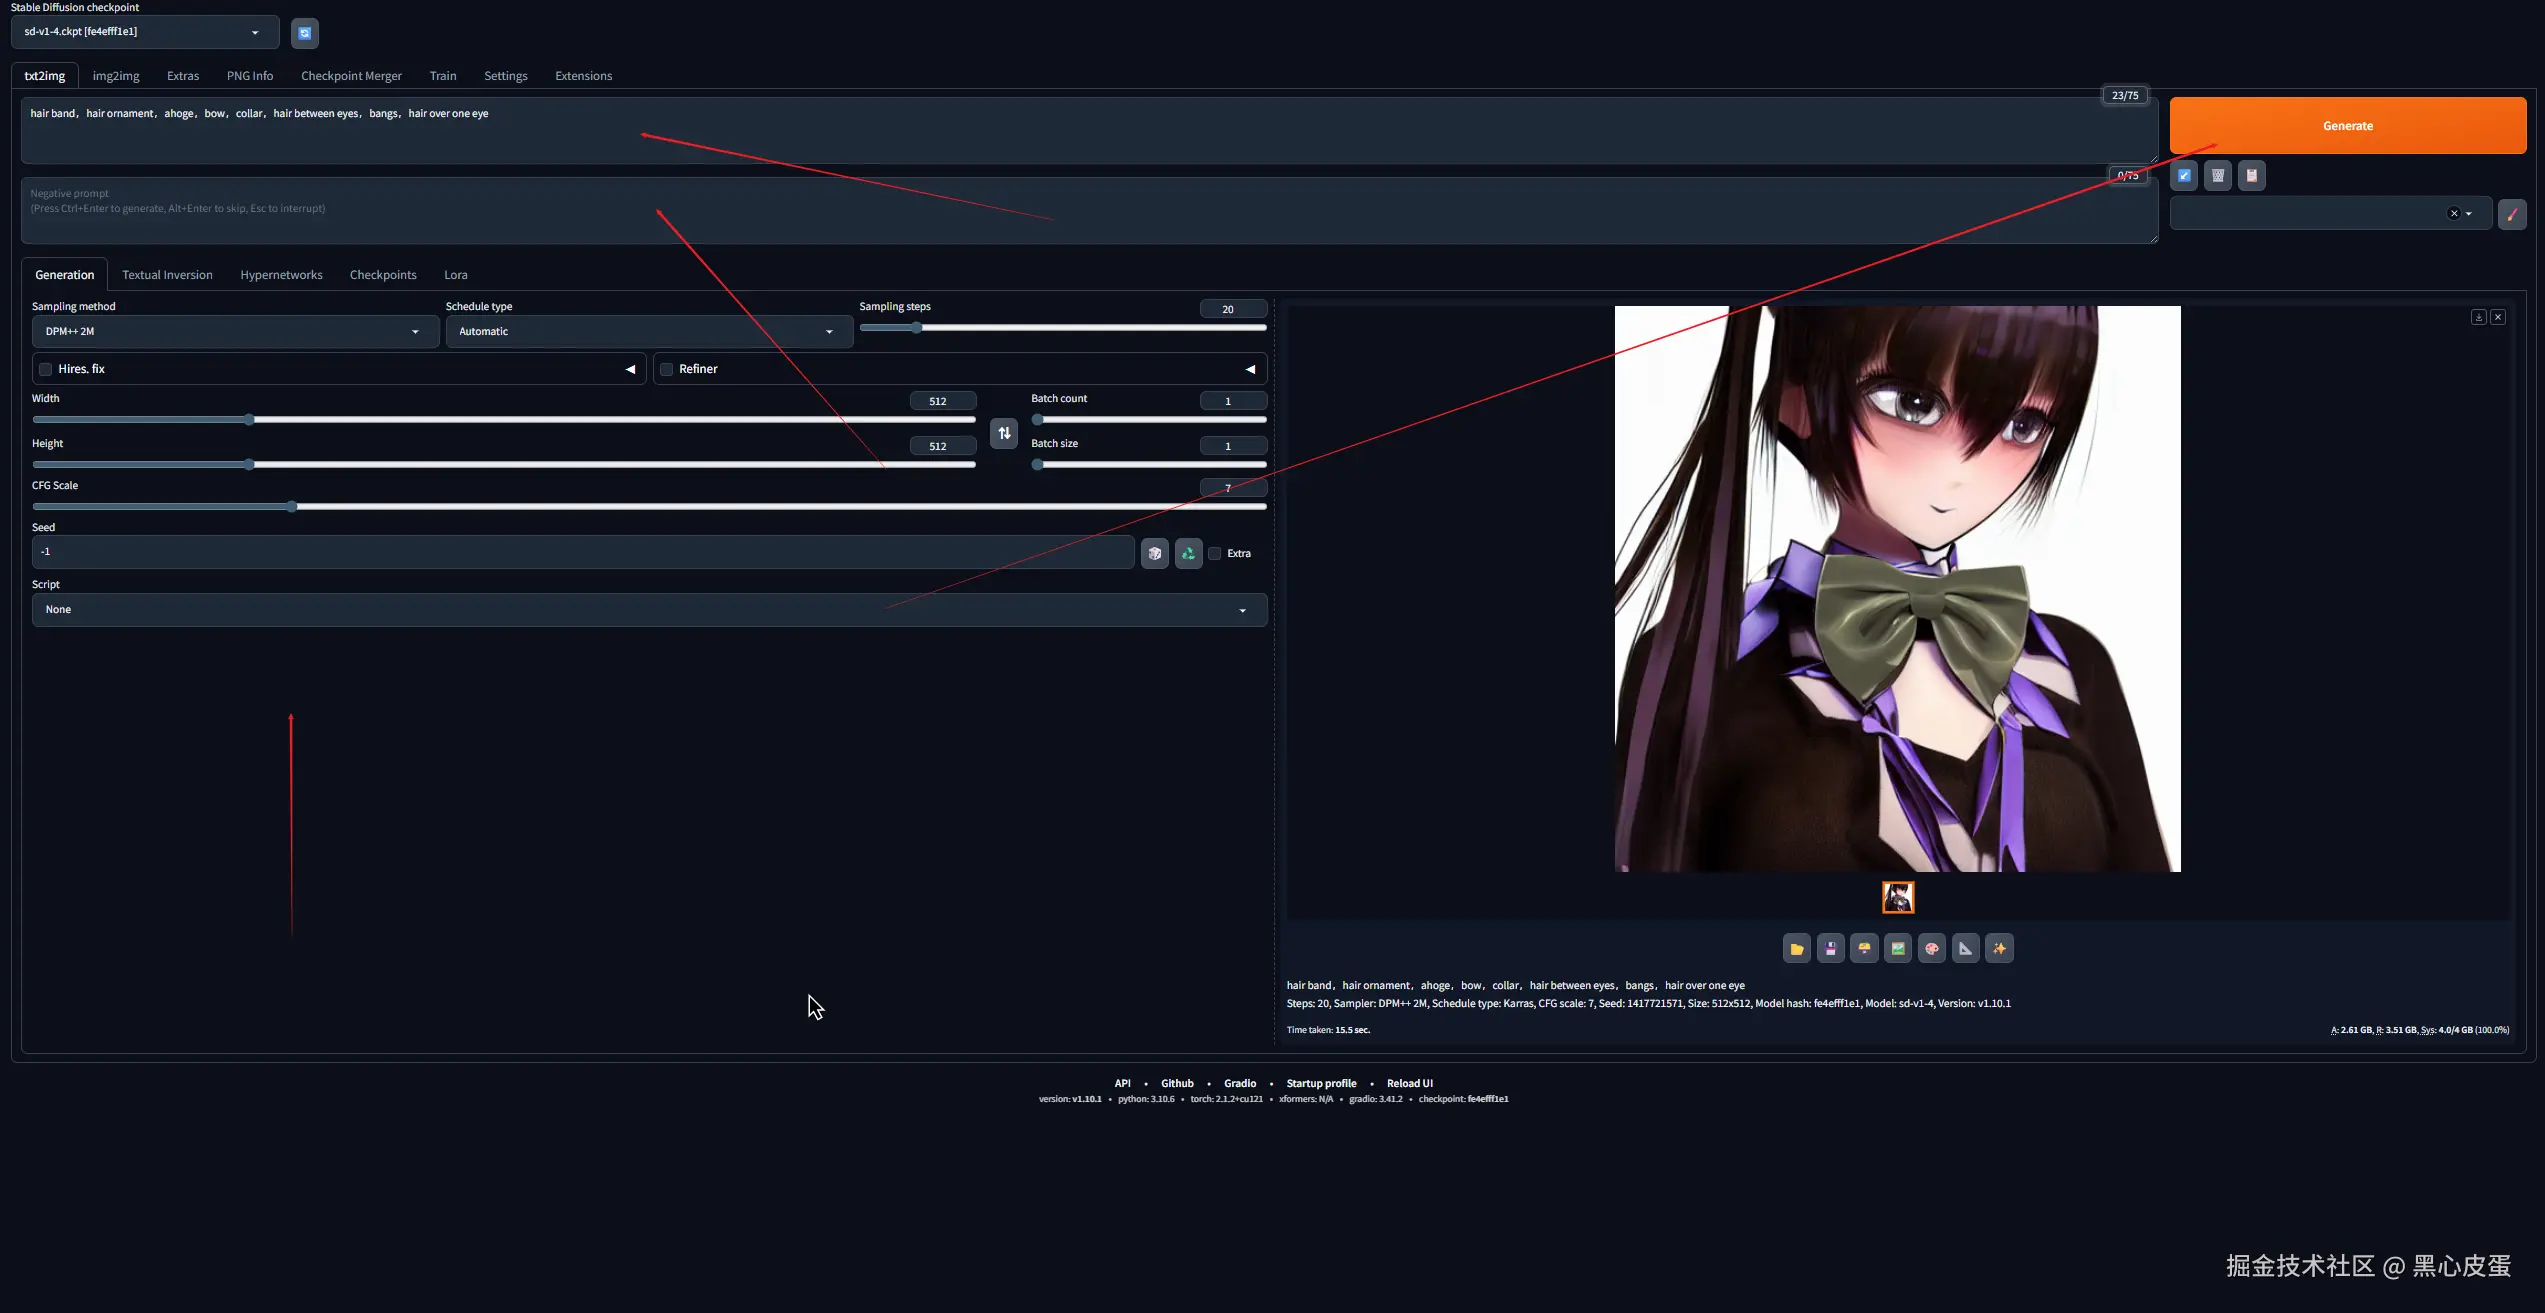This screenshot has height=1313, width=2545.
Task: Click the Reload UI link
Action: point(1410,1083)
